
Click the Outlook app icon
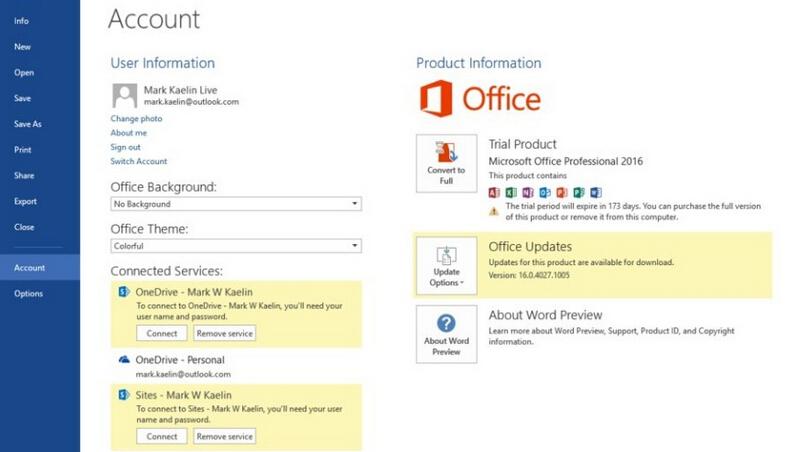click(545, 192)
